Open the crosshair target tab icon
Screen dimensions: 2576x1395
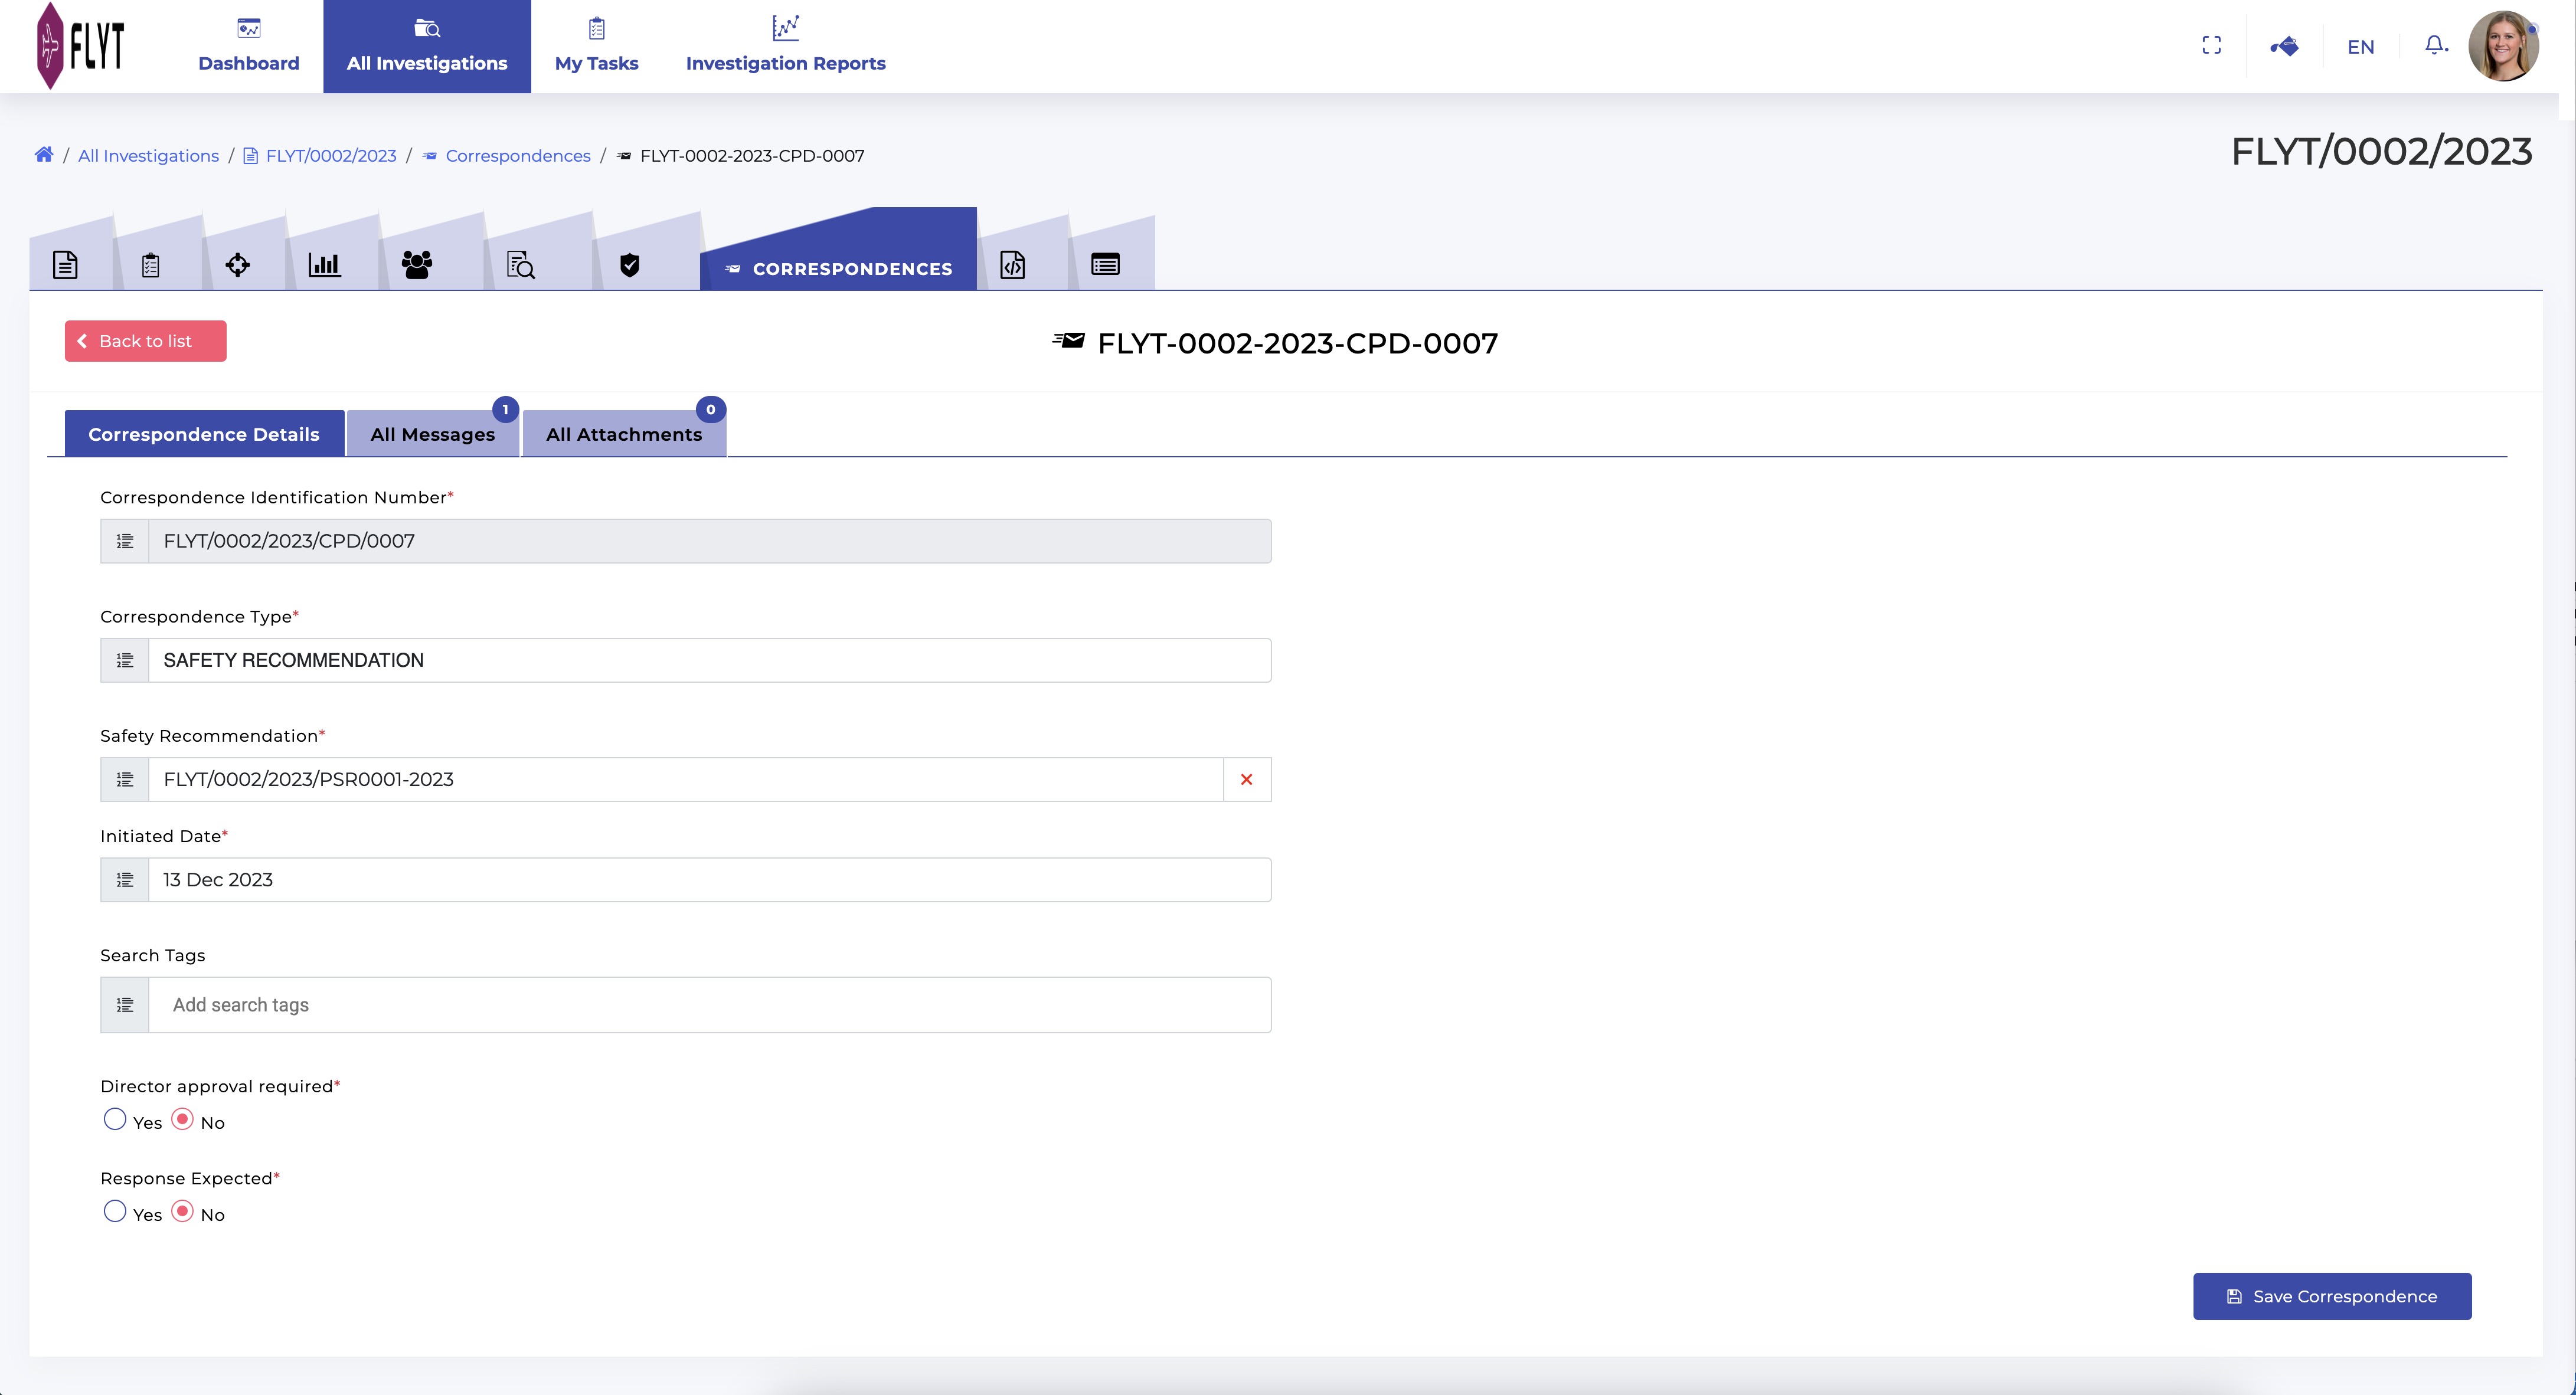pos(237,265)
